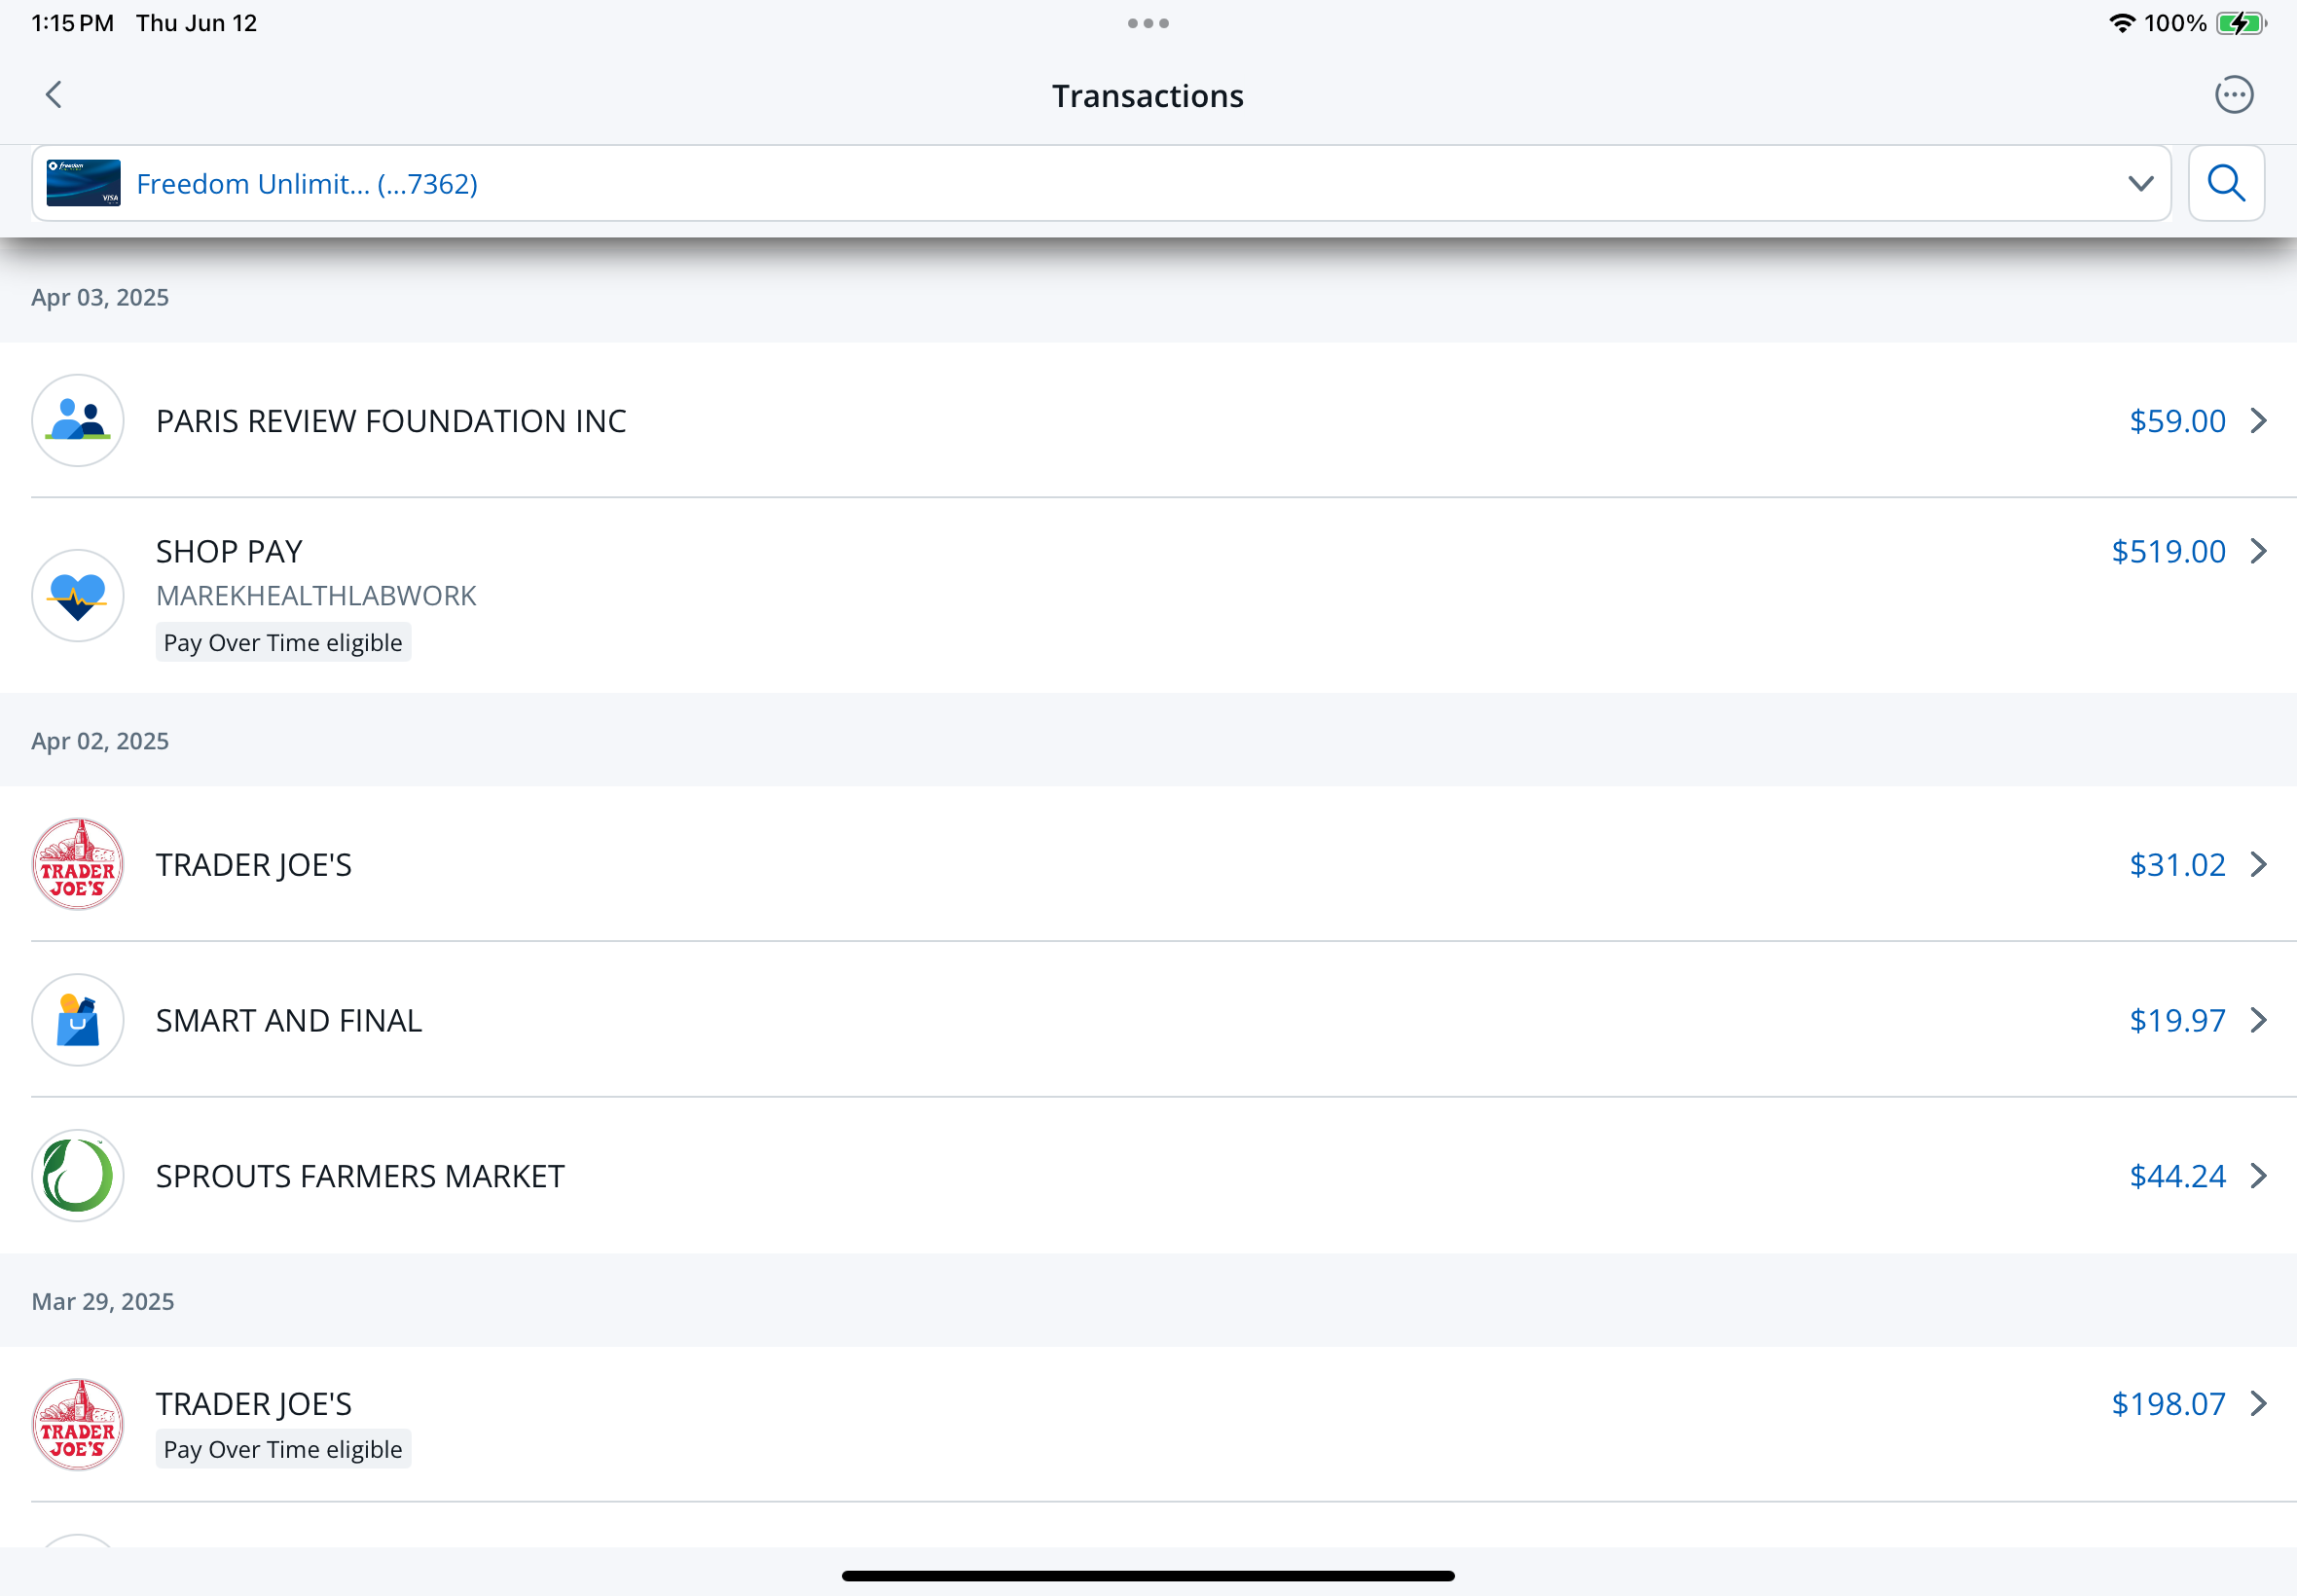Open chevron beside $31.02 Trader Joe's
This screenshot has height=1596, width=2297.
click(x=2257, y=864)
